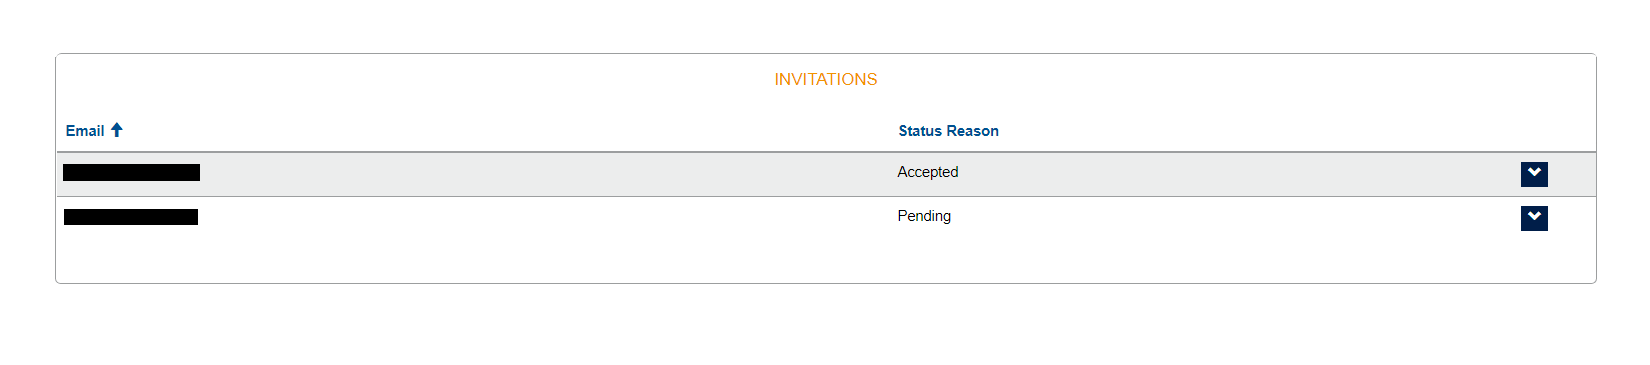Select the redacted email in the Accepted row
The image size is (1650, 365).
[x=131, y=173]
